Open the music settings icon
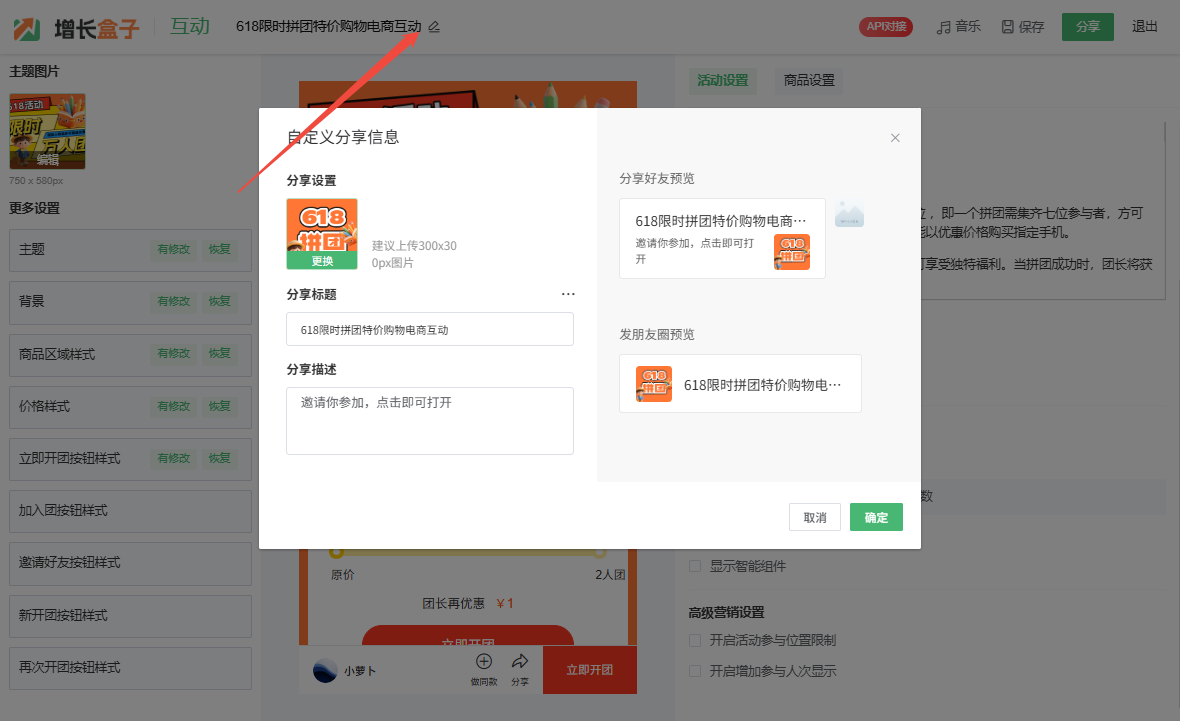This screenshot has width=1180, height=721. click(943, 27)
